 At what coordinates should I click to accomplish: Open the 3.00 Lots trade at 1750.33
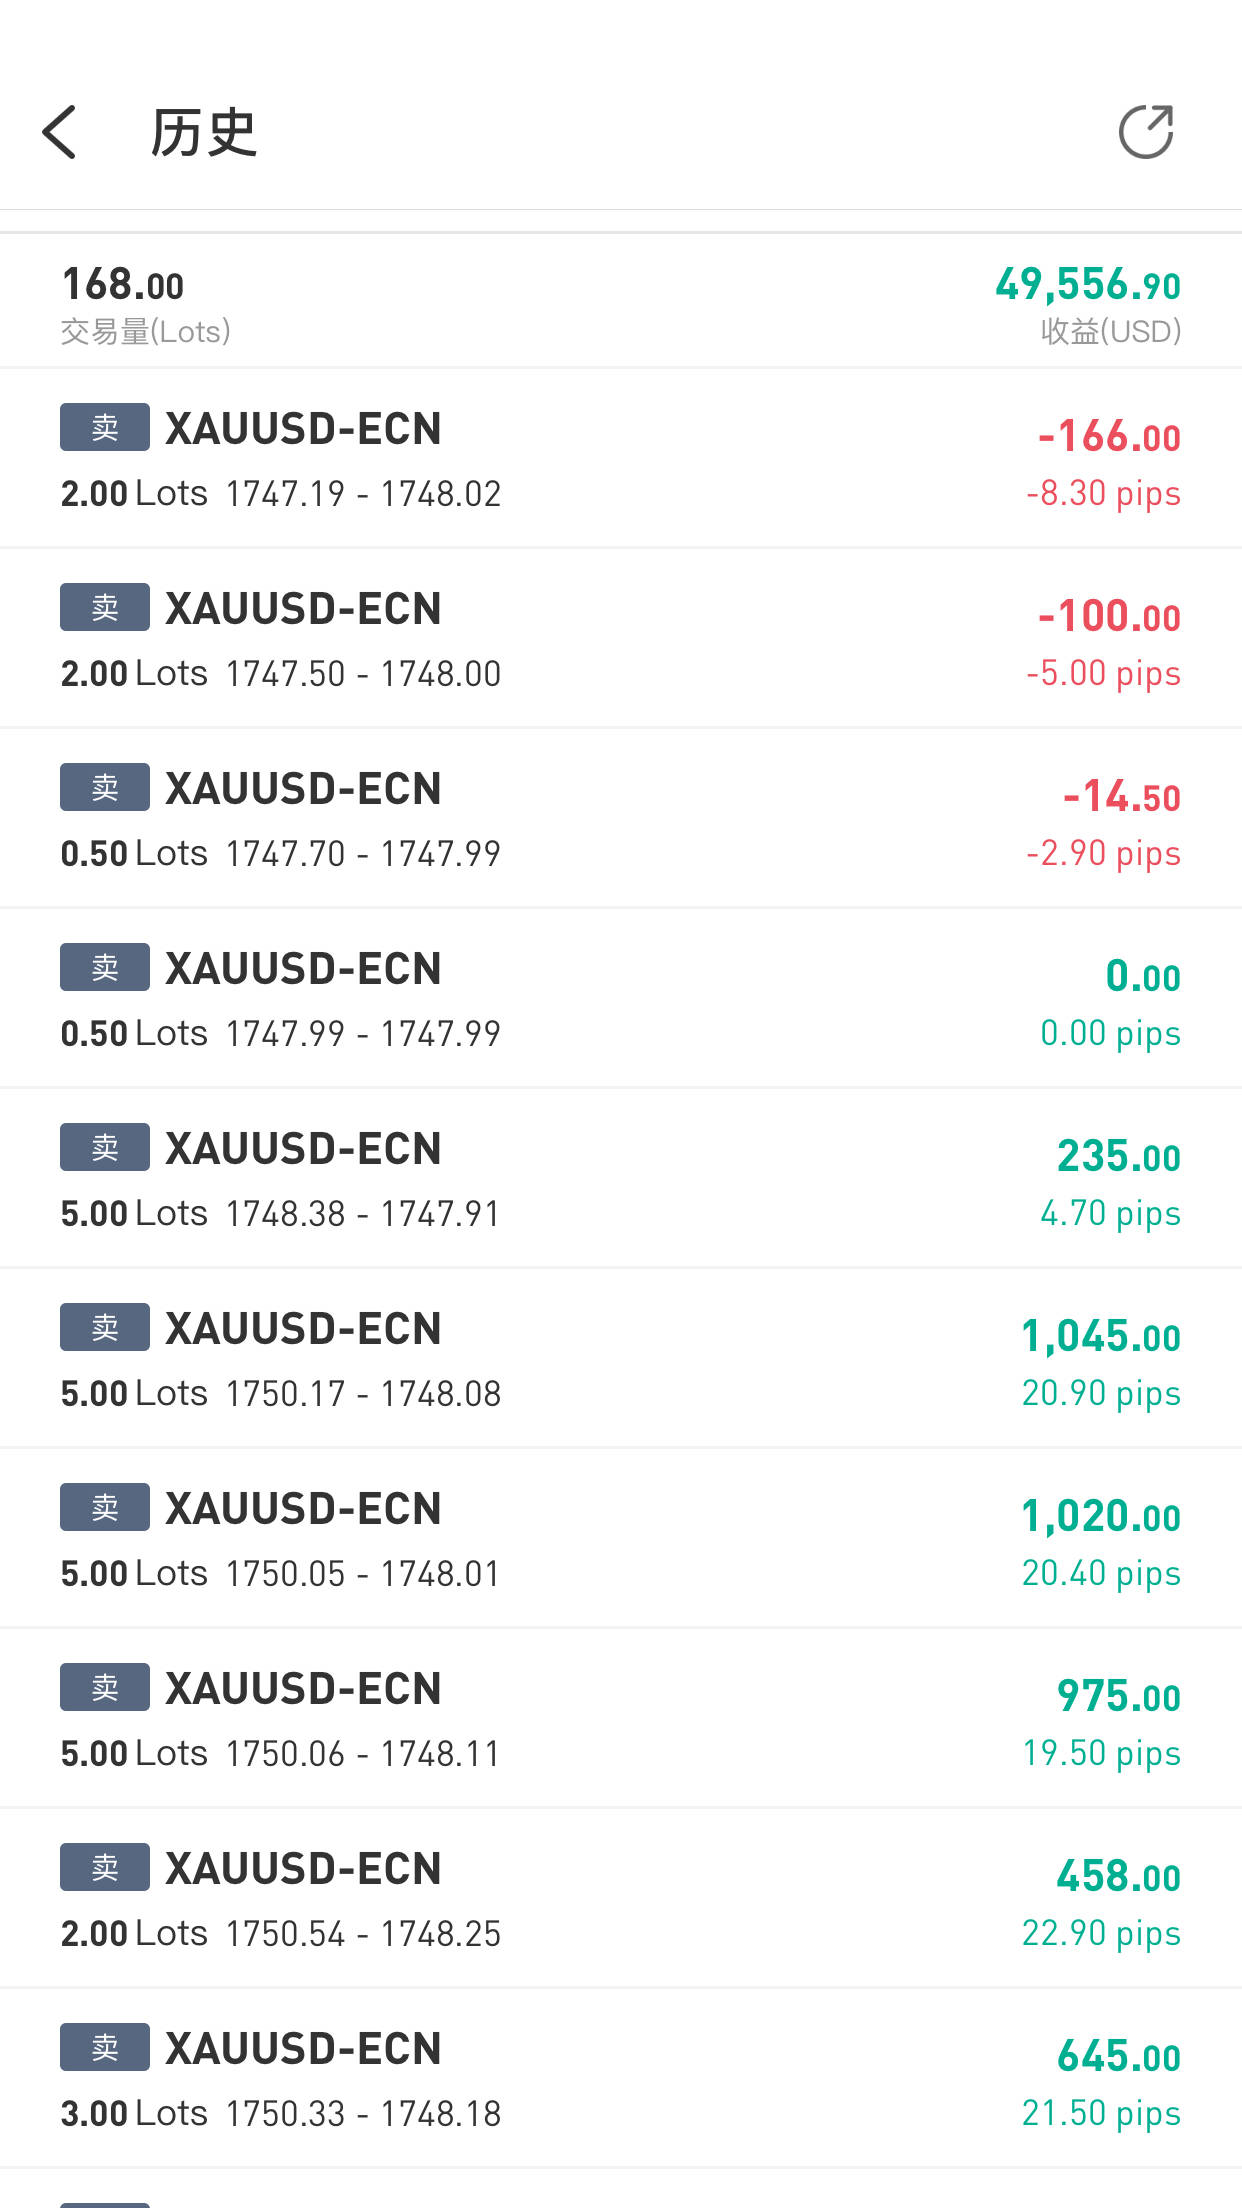pos(620,2079)
